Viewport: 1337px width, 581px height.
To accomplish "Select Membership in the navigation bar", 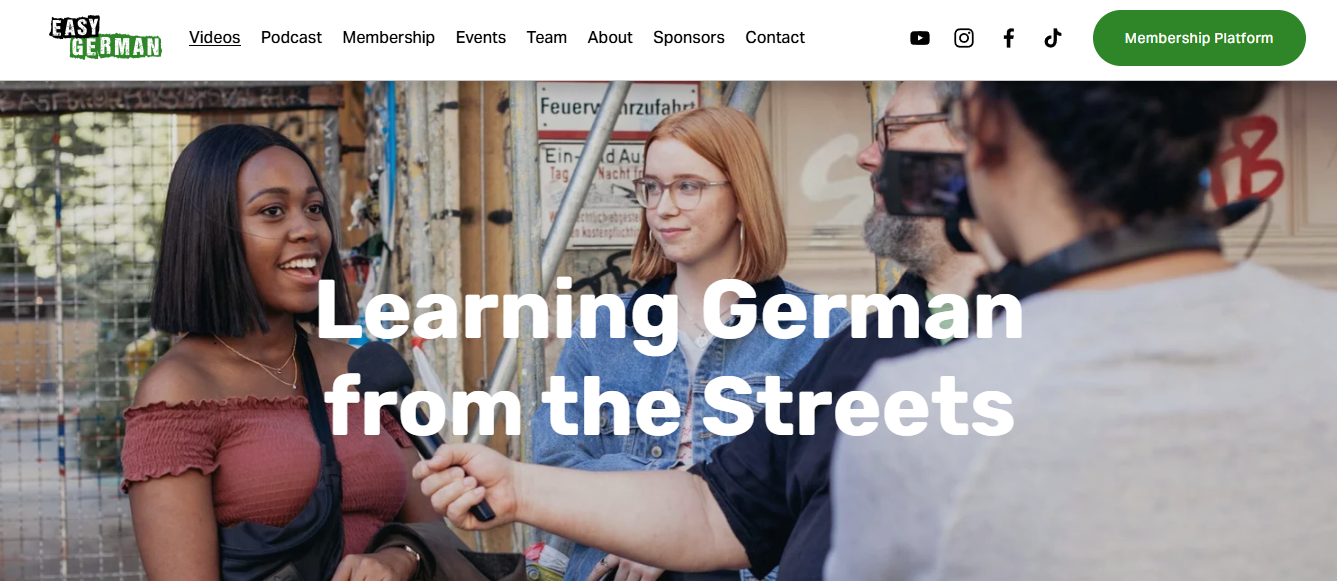I will pos(388,37).
